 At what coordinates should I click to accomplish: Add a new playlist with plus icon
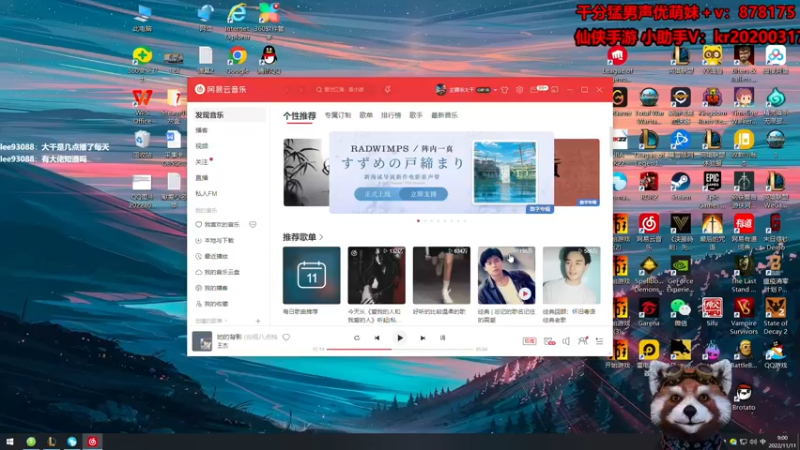click(x=258, y=321)
